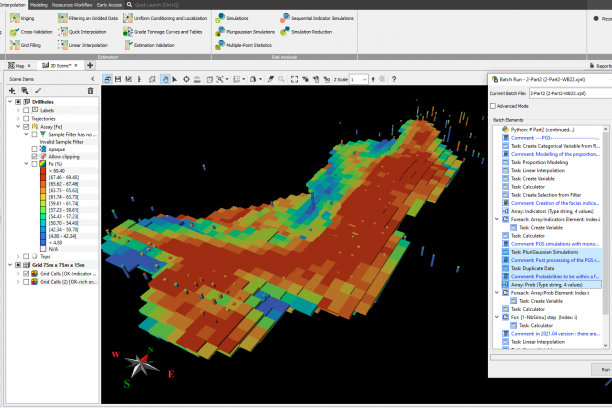Select the 3D Scene tab

59,66
